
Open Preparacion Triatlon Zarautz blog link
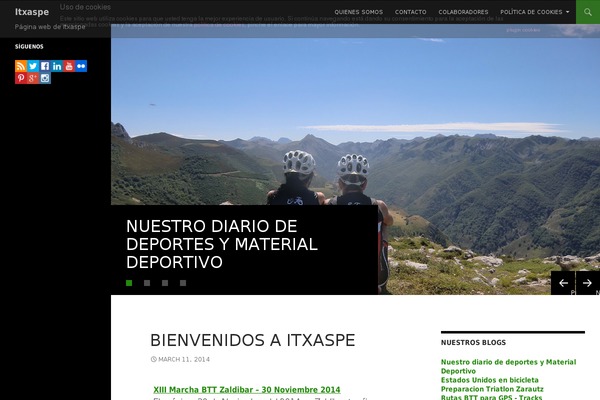pos(492,389)
